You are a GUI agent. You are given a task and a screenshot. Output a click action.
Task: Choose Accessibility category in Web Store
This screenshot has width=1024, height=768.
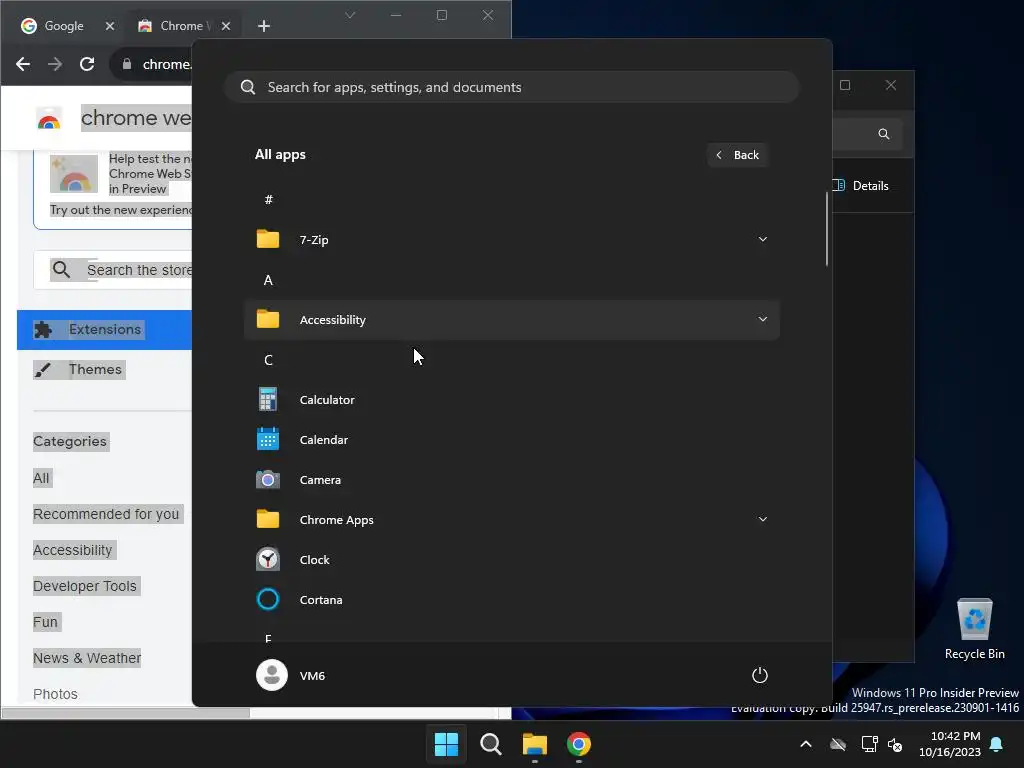click(72, 550)
